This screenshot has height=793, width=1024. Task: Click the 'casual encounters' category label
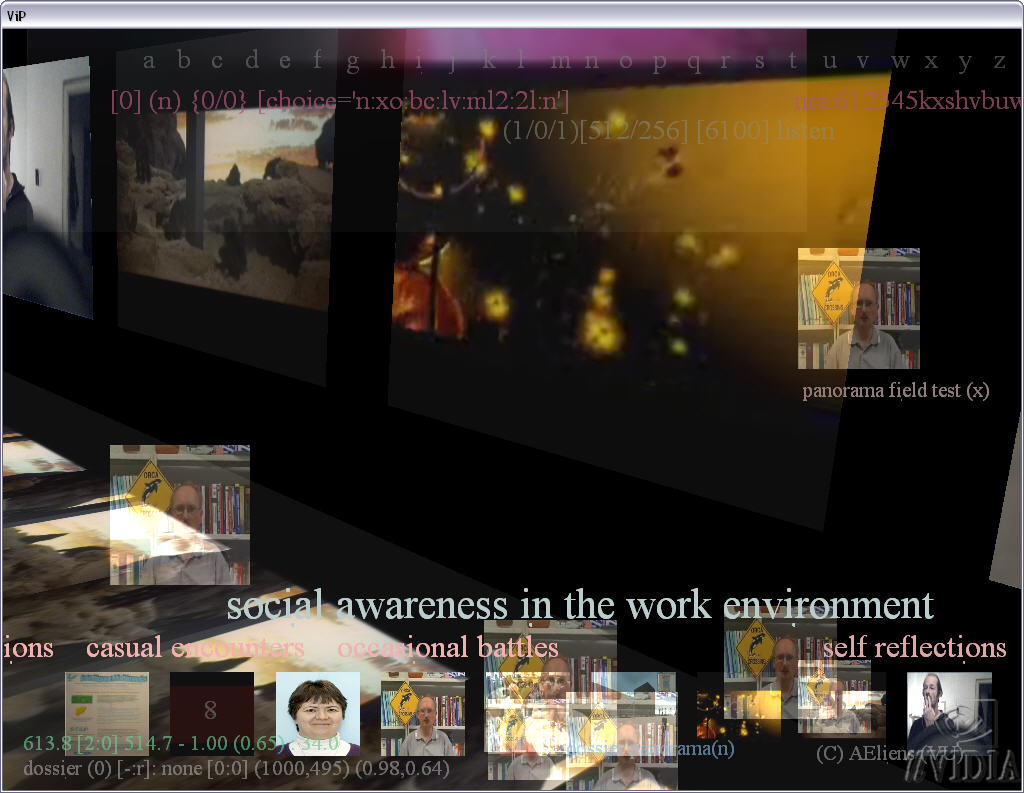[x=195, y=647]
